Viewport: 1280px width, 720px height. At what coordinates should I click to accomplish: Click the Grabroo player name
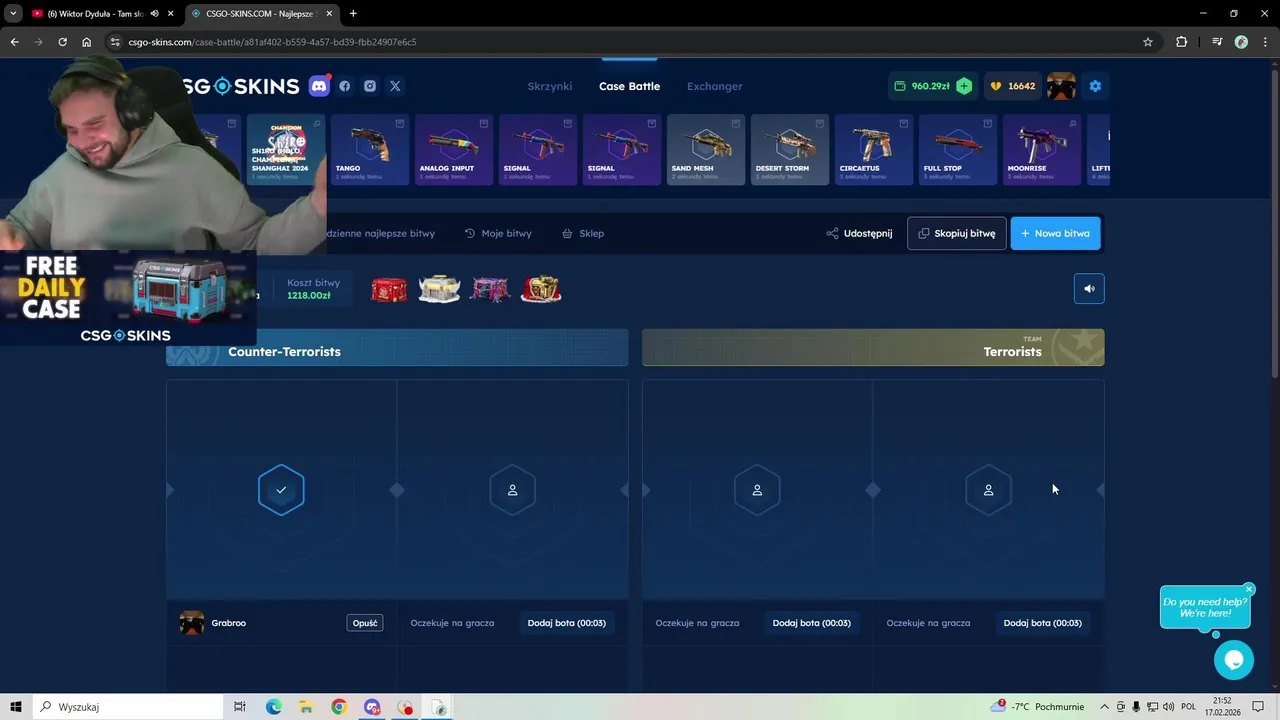pyautogui.click(x=228, y=623)
